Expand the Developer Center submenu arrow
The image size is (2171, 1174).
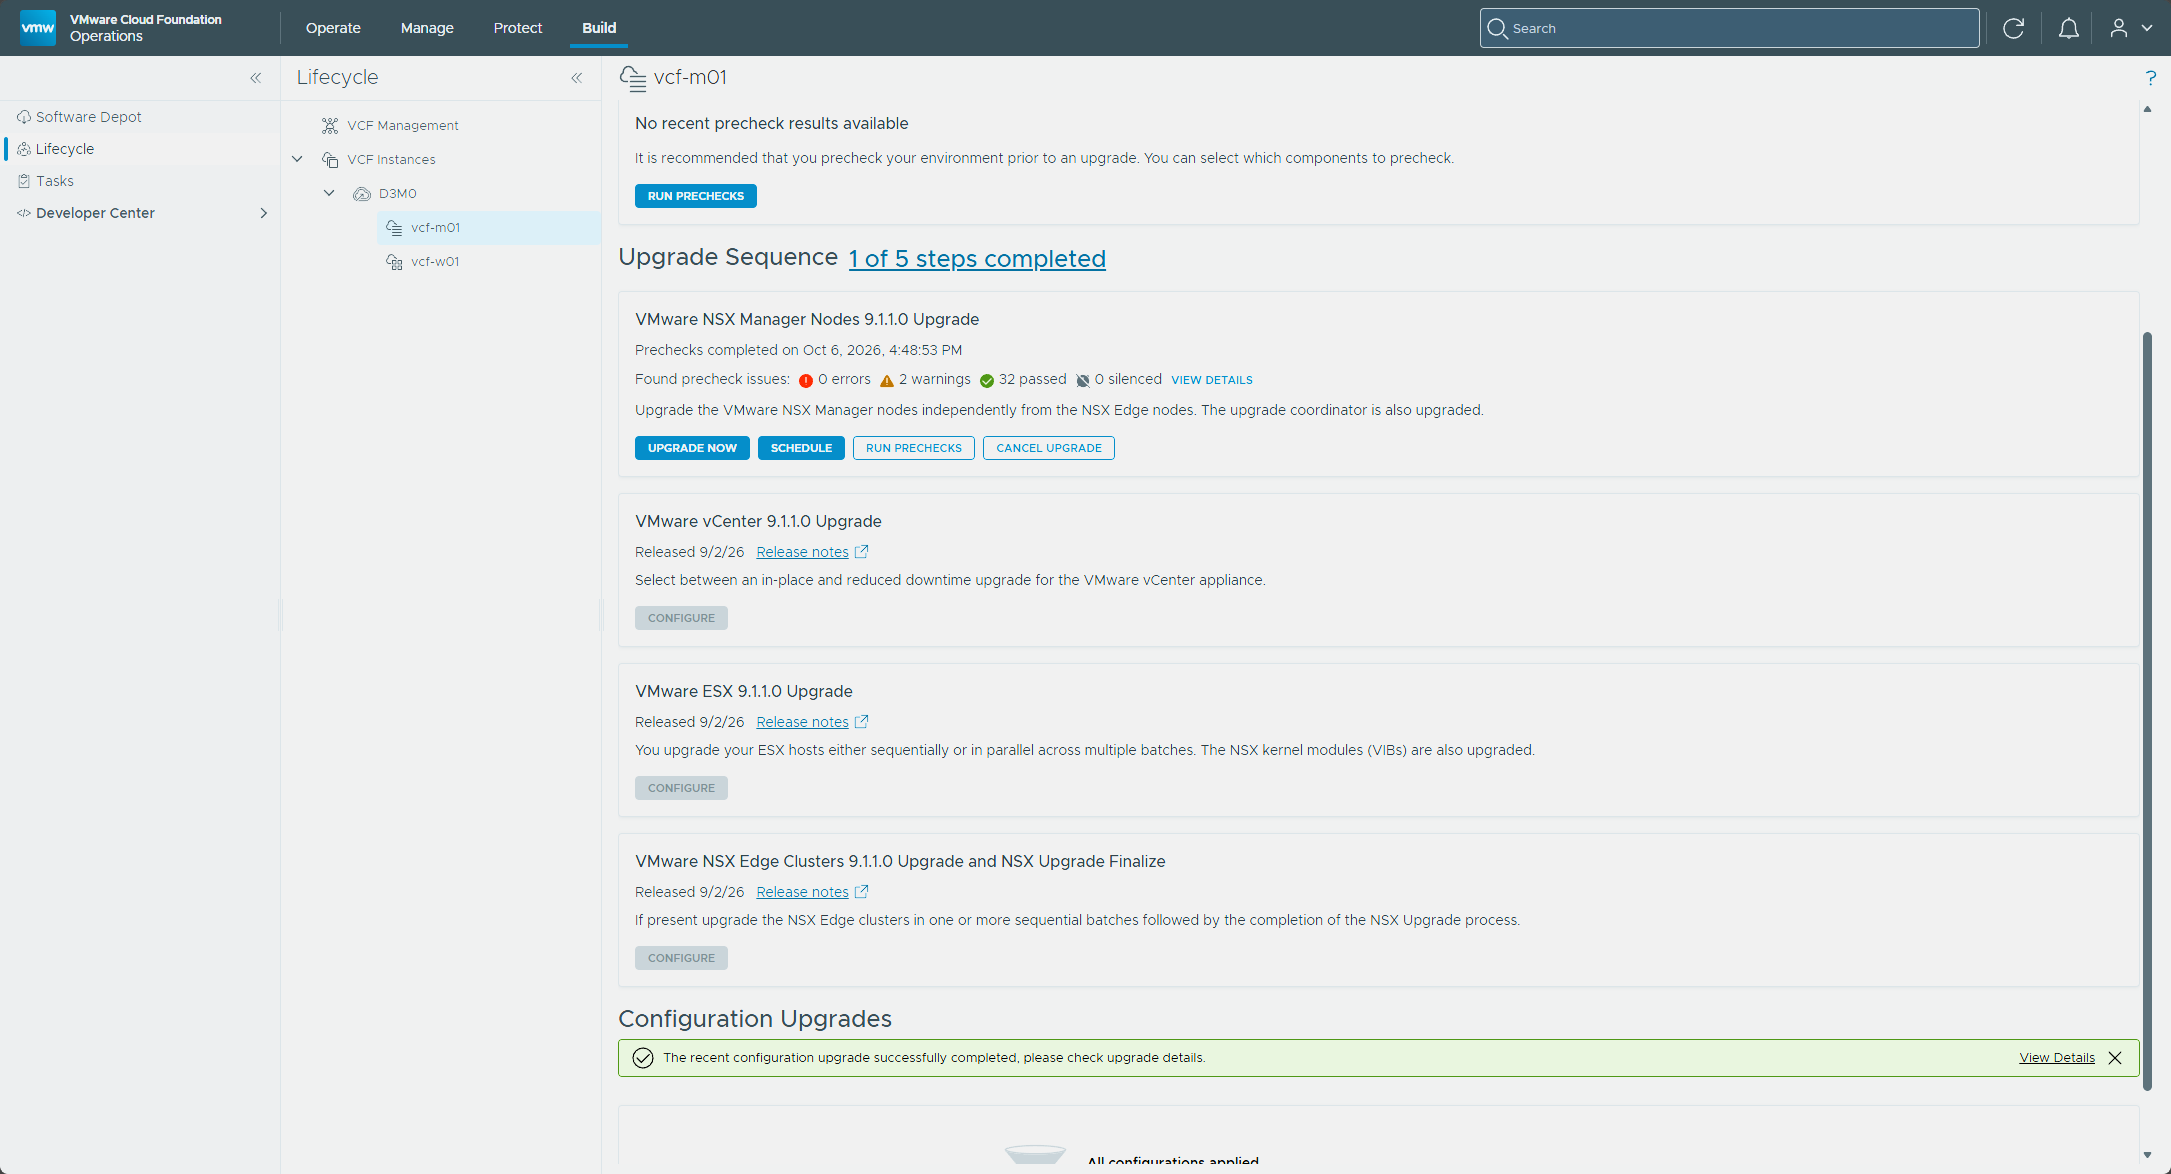point(264,213)
